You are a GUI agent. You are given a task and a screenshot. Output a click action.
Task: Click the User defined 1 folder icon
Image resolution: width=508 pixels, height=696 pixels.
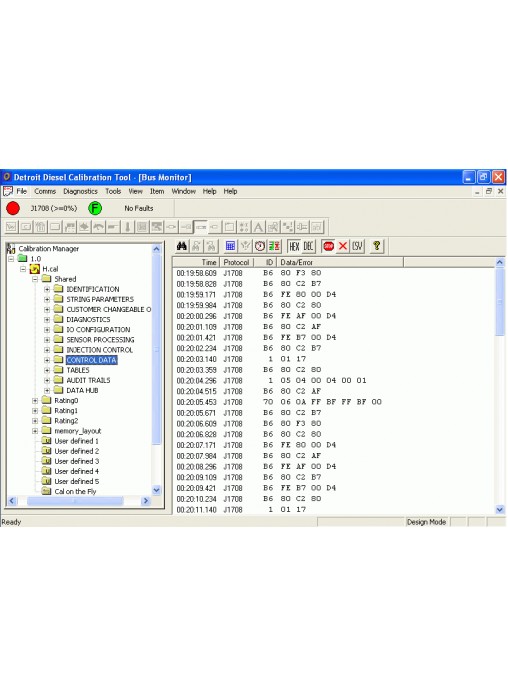coord(46,441)
